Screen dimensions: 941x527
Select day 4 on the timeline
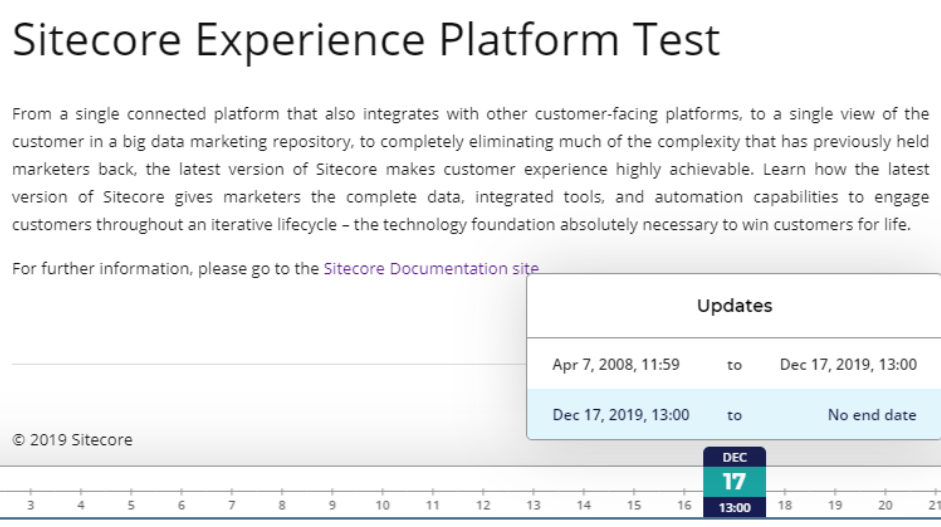(x=81, y=505)
